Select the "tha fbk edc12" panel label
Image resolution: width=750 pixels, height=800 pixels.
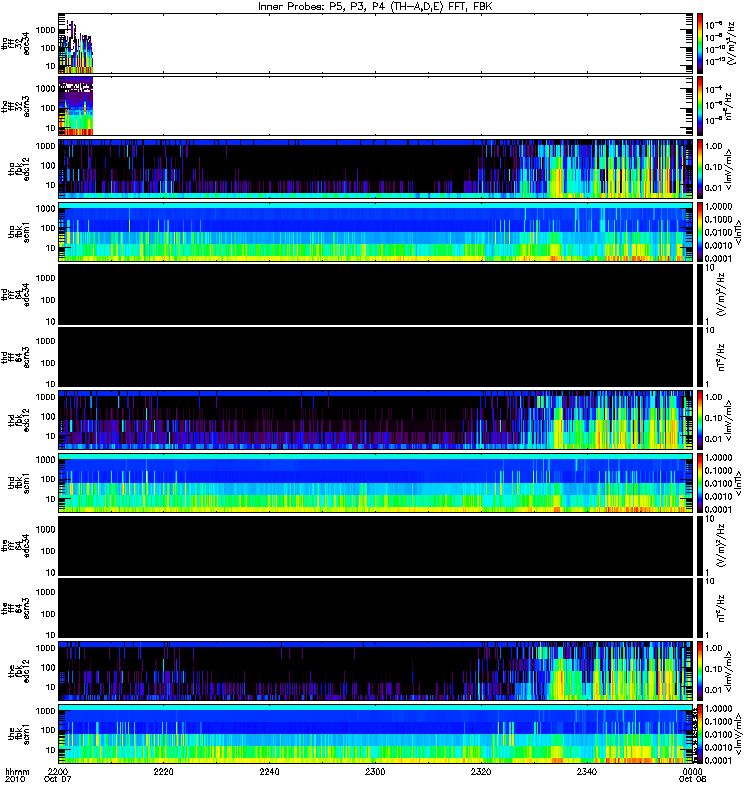pos(19,169)
